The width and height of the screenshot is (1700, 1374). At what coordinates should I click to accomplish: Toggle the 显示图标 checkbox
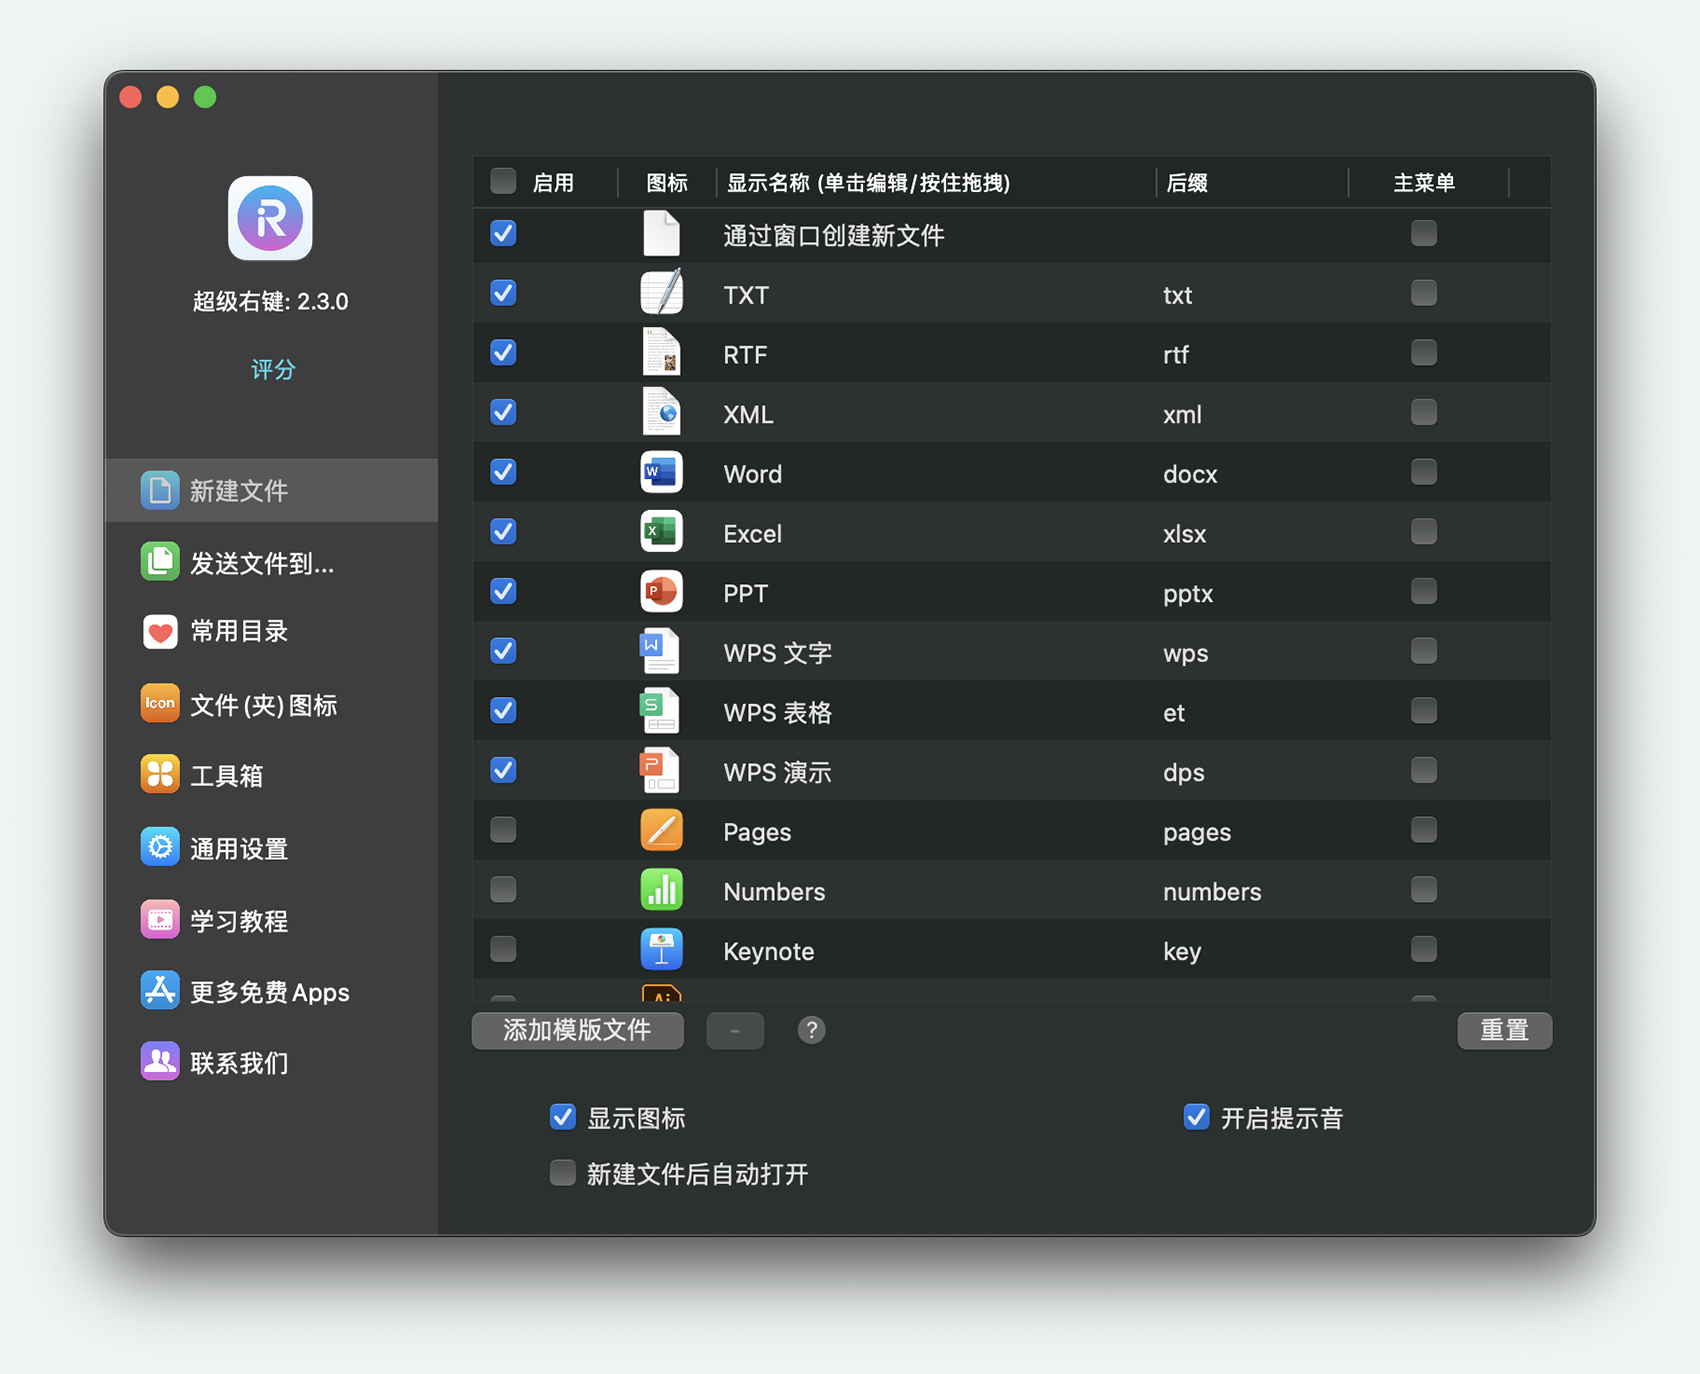(x=563, y=1117)
